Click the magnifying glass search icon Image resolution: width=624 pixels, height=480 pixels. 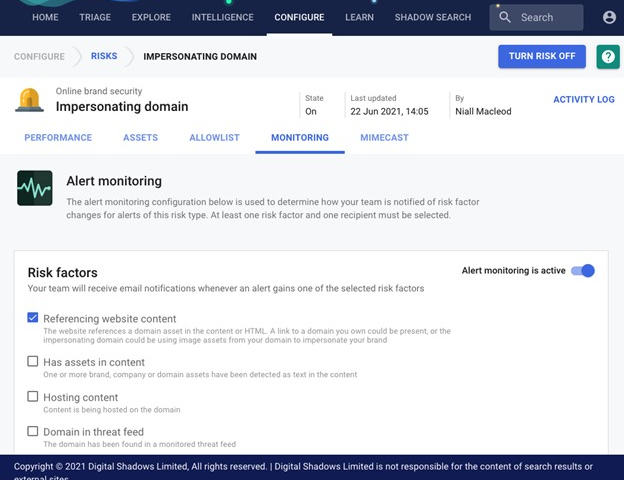tap(505, 17)
